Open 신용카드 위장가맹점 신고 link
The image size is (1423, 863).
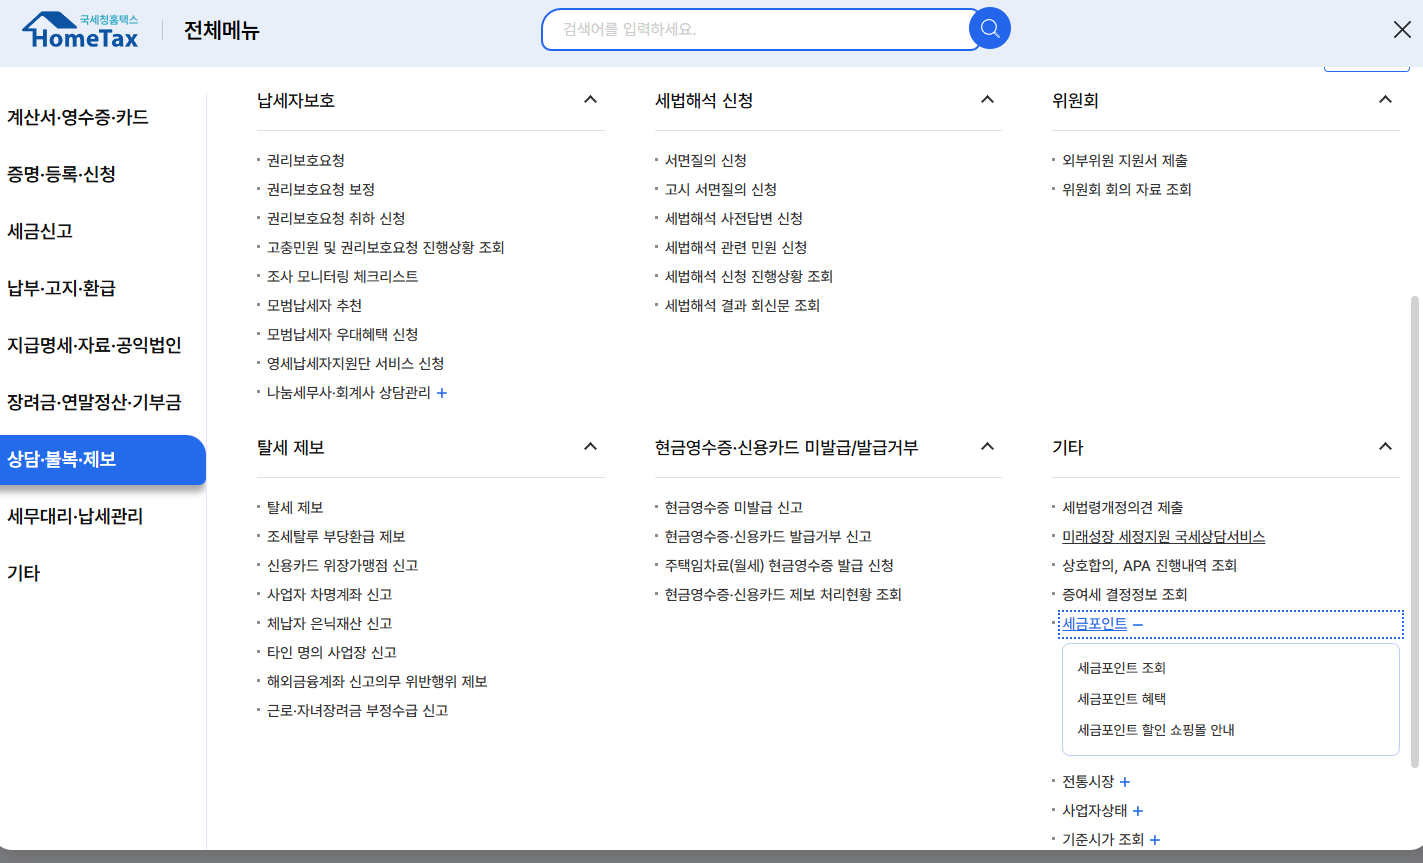click(343, 565)
